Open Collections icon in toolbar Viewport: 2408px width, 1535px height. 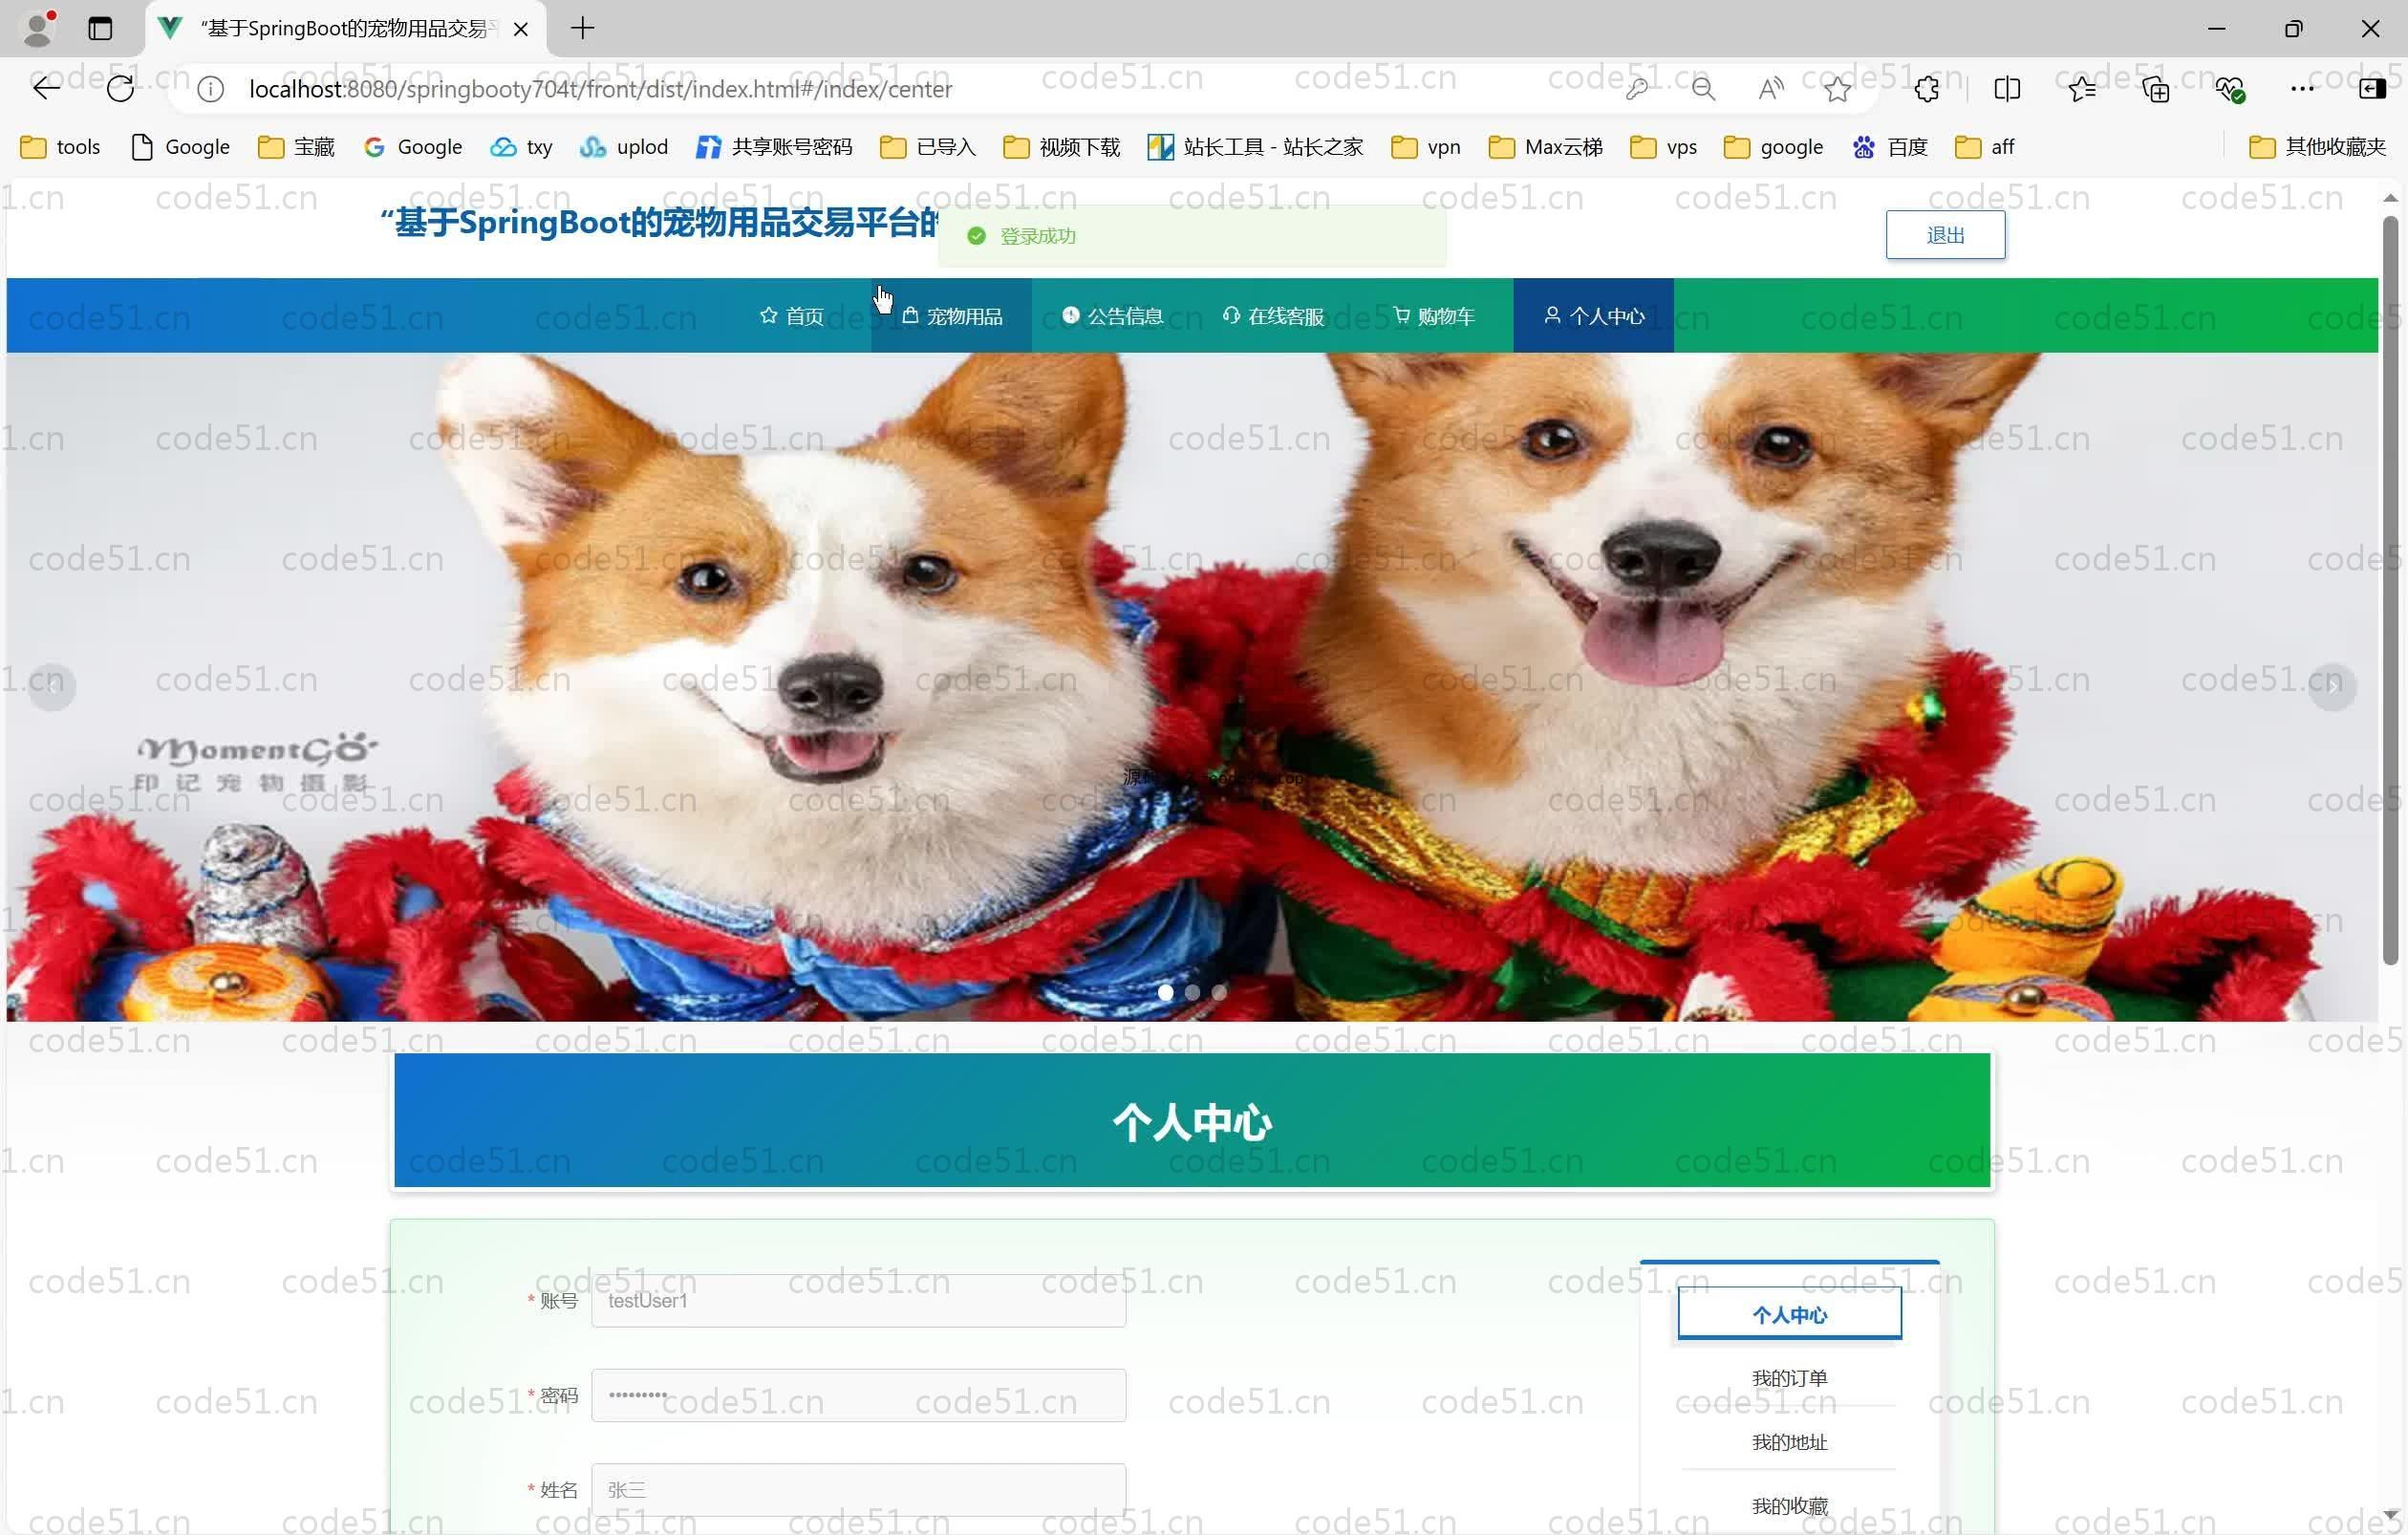coord(2156,89)
